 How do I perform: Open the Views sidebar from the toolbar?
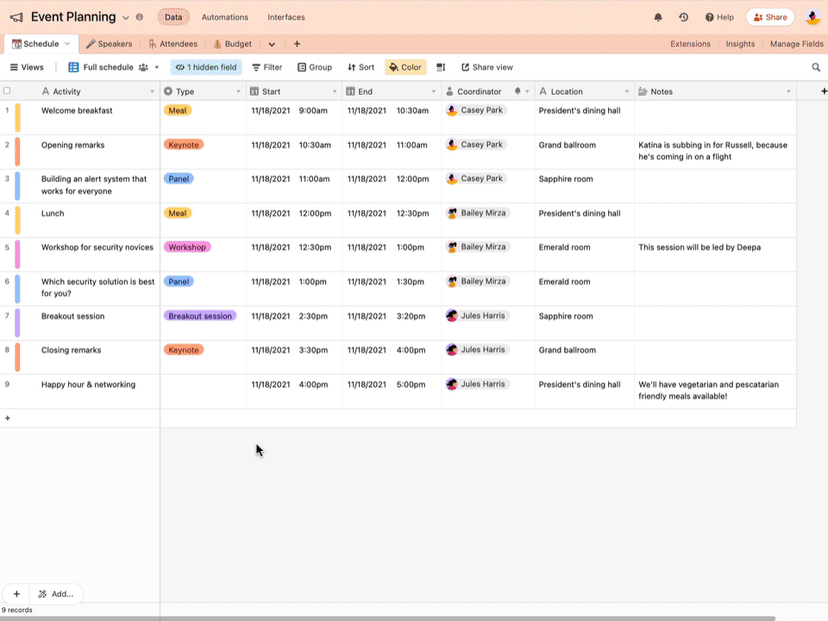point(27,67)
